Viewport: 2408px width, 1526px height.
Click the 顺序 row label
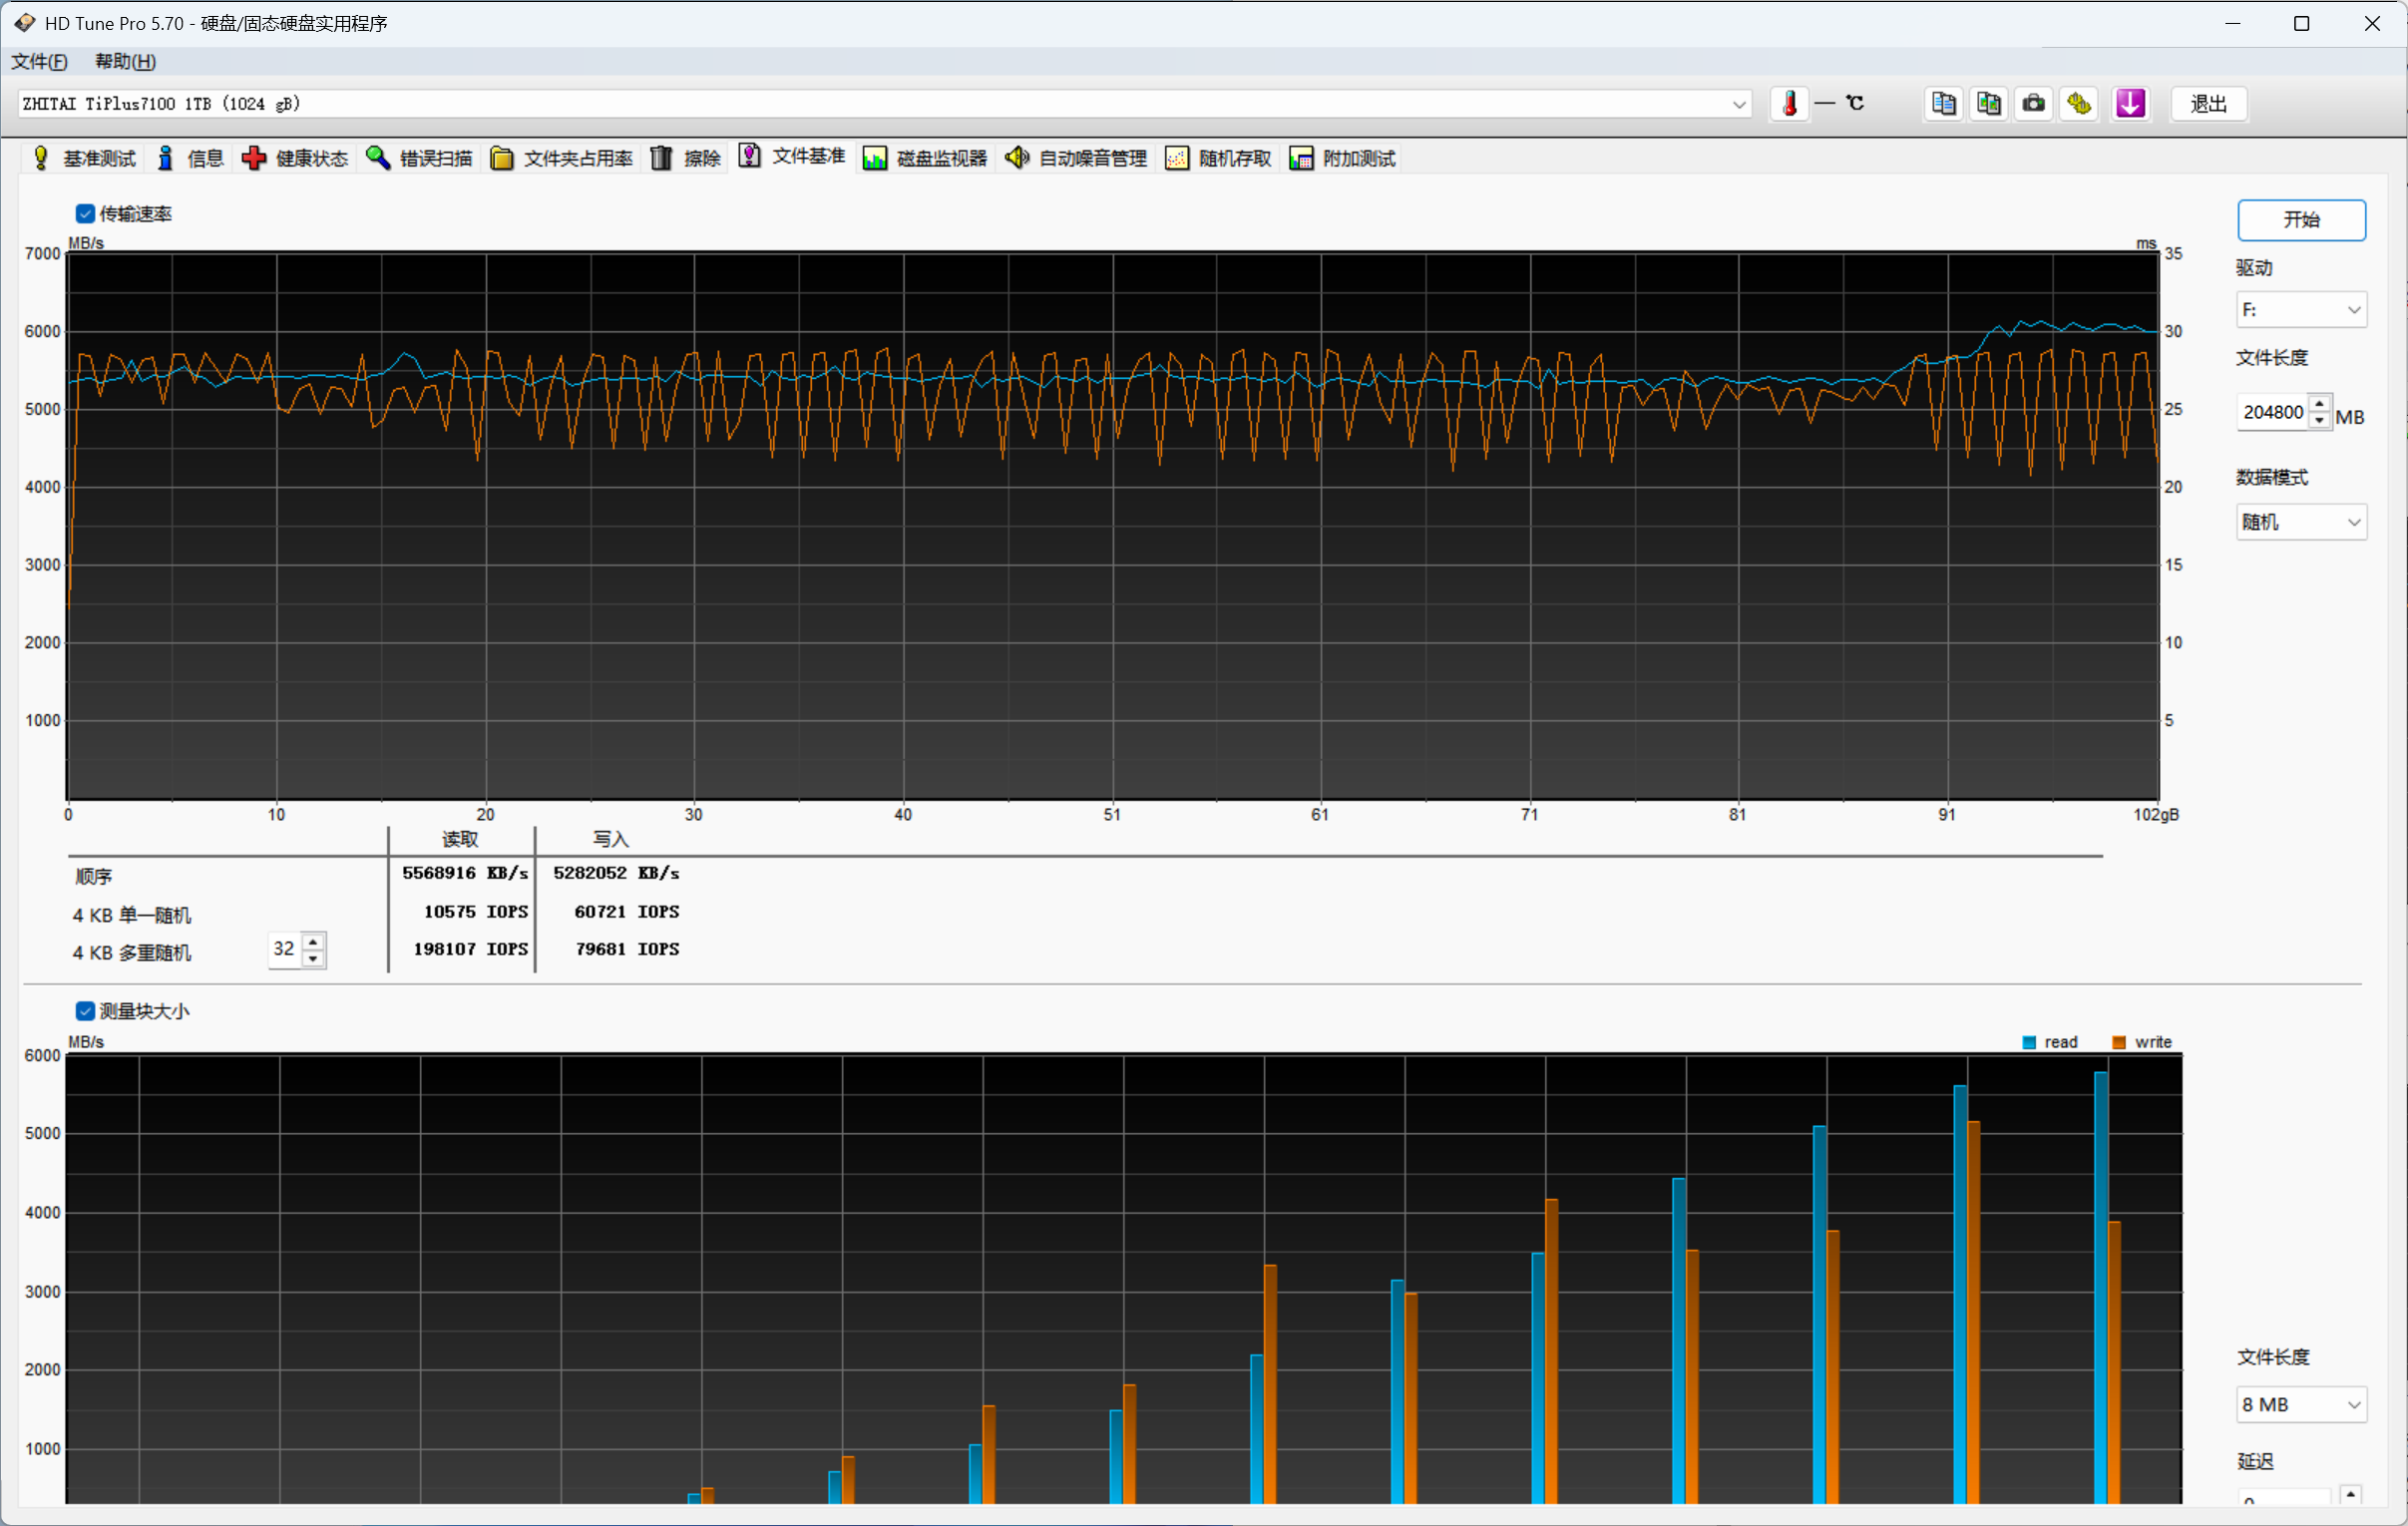(x=93, y=876)
